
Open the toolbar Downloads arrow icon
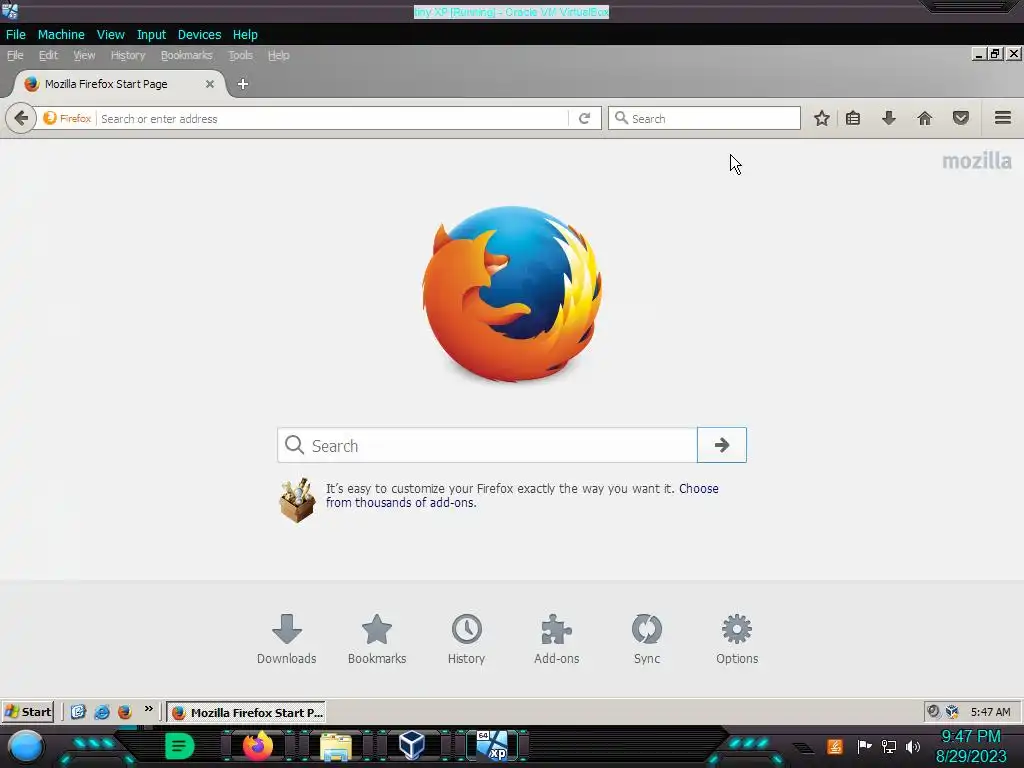(x=889, y=118)
